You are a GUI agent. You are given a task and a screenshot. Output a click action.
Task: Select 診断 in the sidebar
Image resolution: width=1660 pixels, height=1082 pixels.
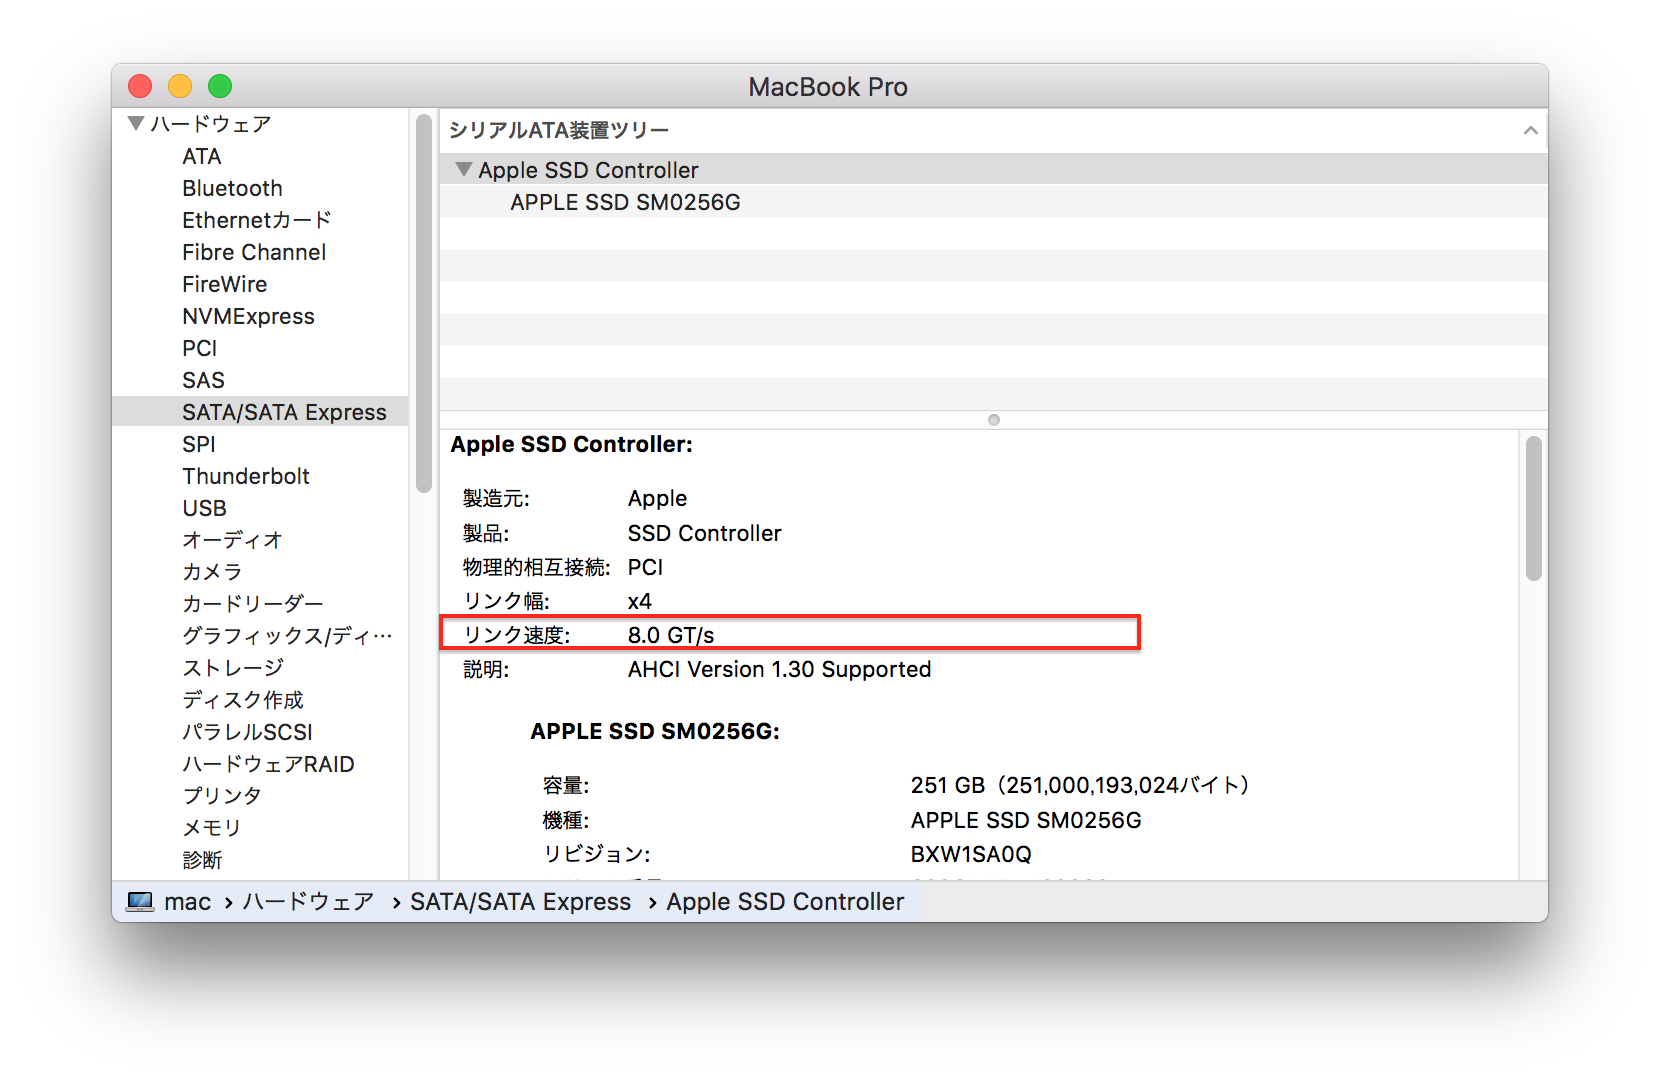(202, 860)
